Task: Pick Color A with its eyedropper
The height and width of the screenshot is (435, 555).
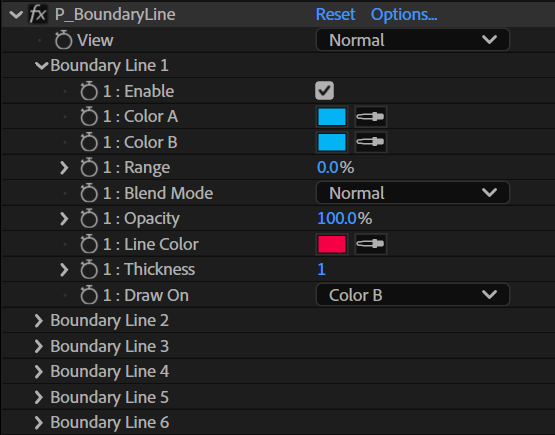Action: (370, 116)
